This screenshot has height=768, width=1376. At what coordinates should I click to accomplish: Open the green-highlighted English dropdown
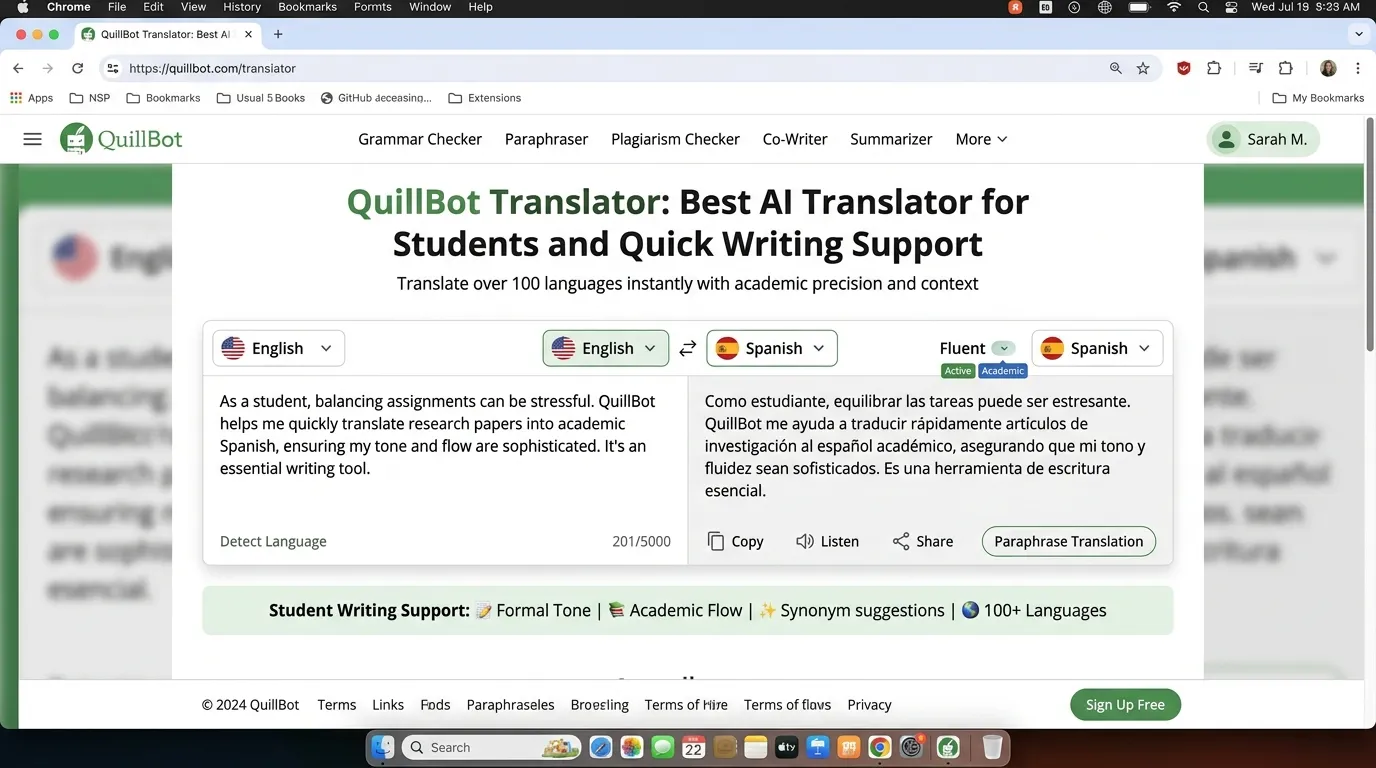point(606,348)
